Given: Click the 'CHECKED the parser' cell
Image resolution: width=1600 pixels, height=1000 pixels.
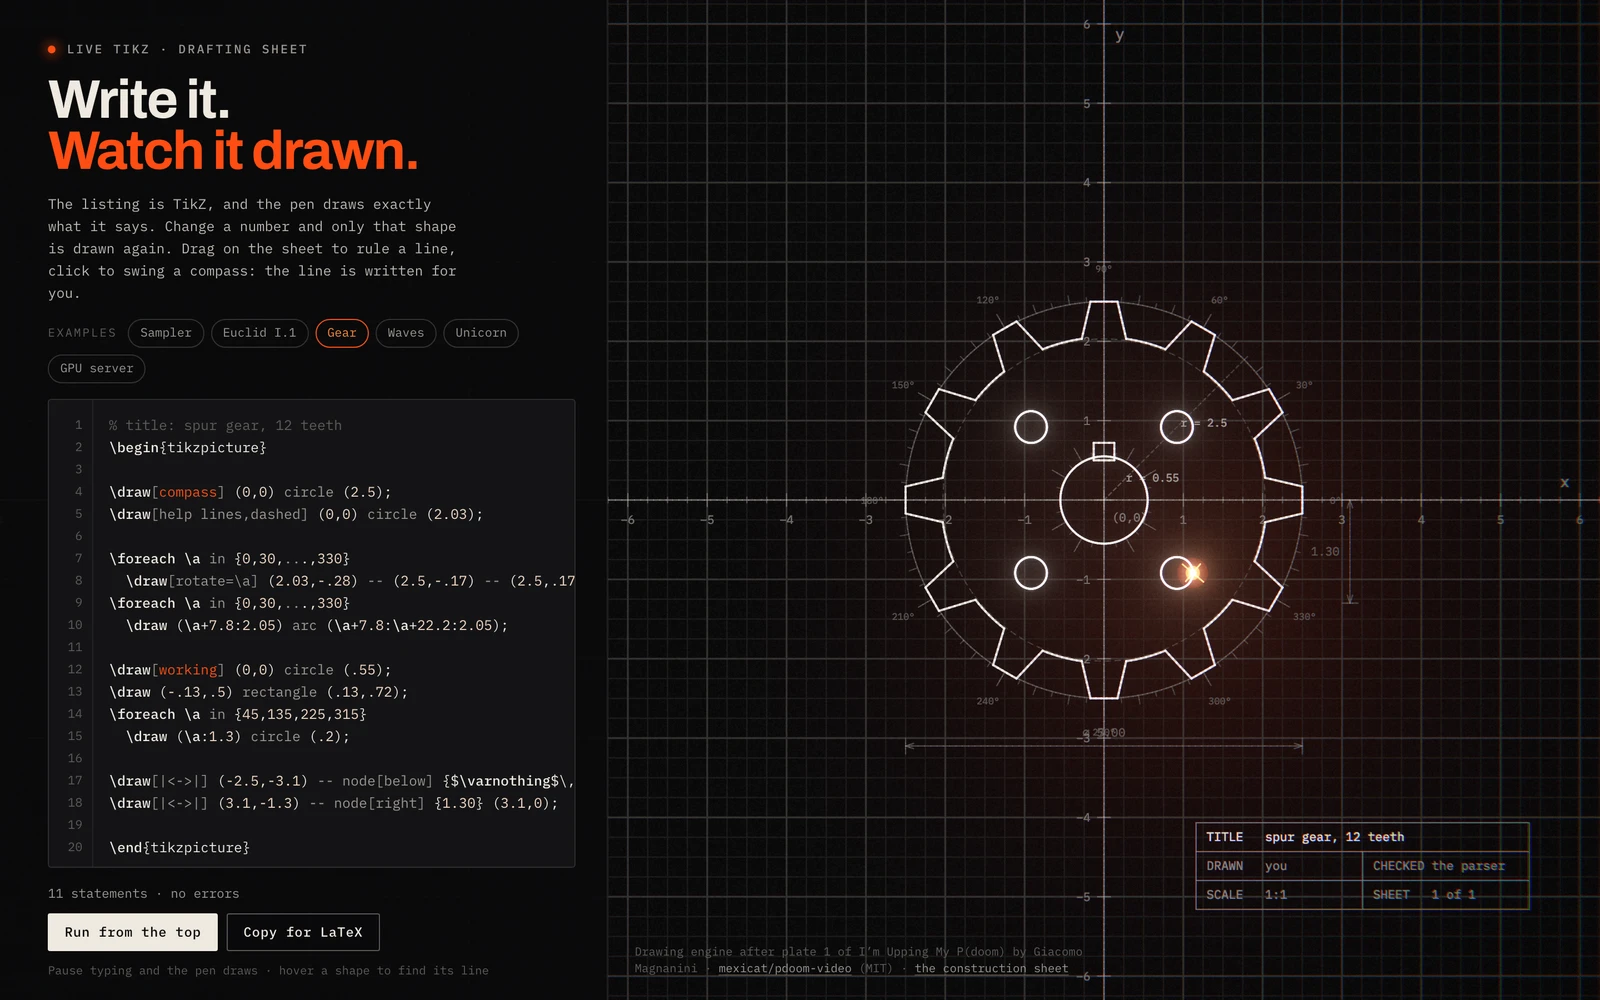Looking at the screenshot, I should (1444, 866).
